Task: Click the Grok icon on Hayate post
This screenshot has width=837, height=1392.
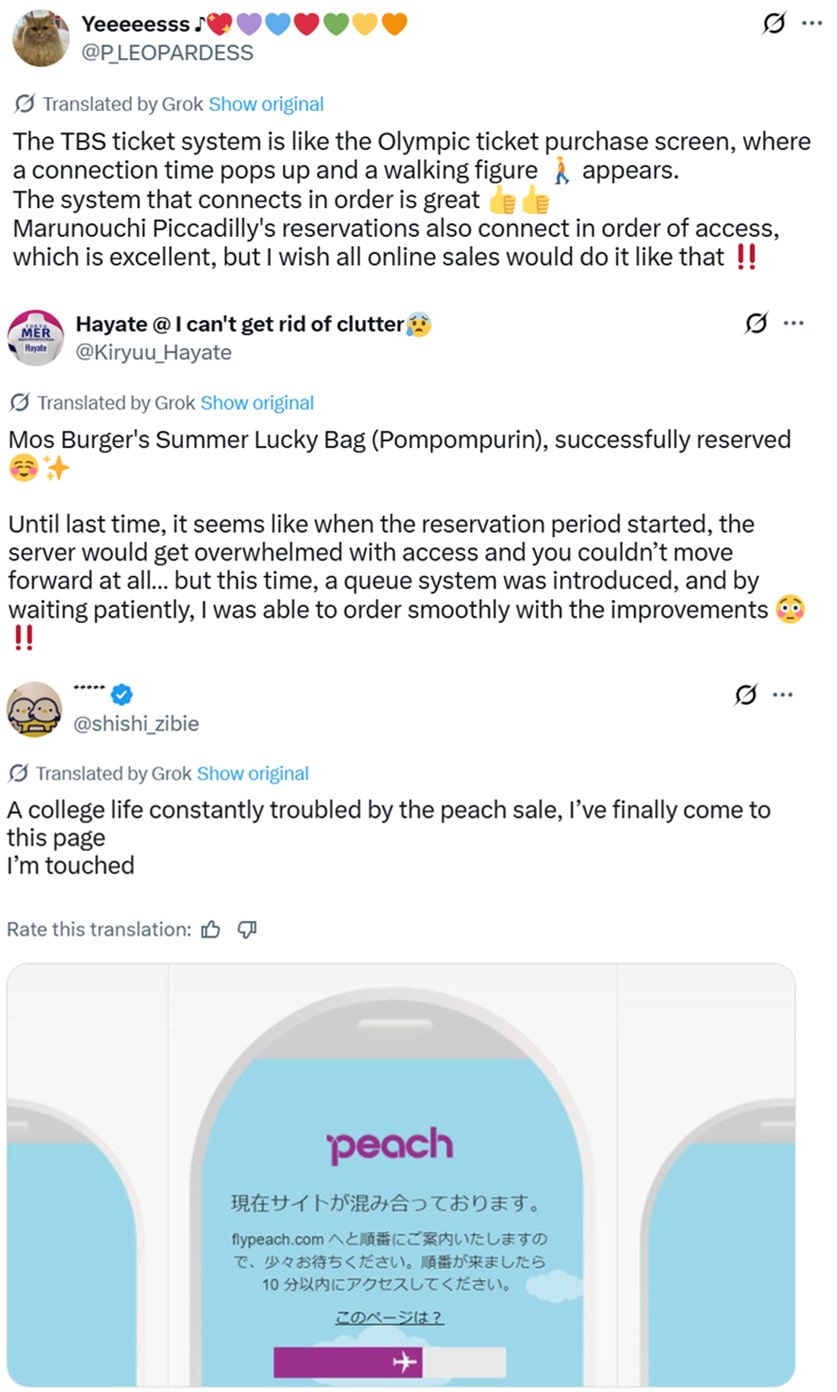Action: (x=757, y=324)
